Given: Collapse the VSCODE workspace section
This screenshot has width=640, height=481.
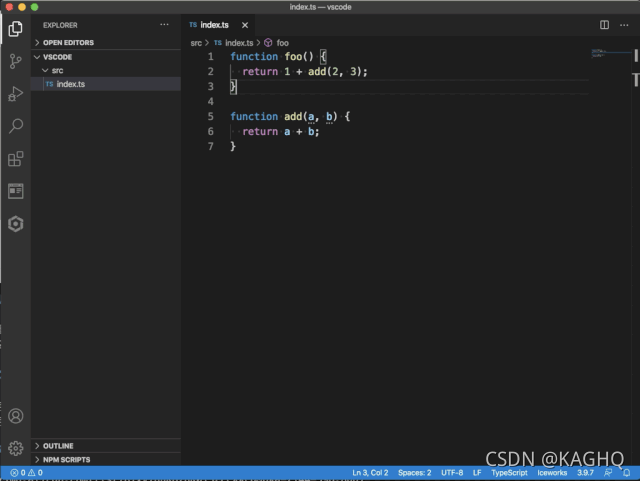Looking at the screenshot, I should click(x=106, y=57).
